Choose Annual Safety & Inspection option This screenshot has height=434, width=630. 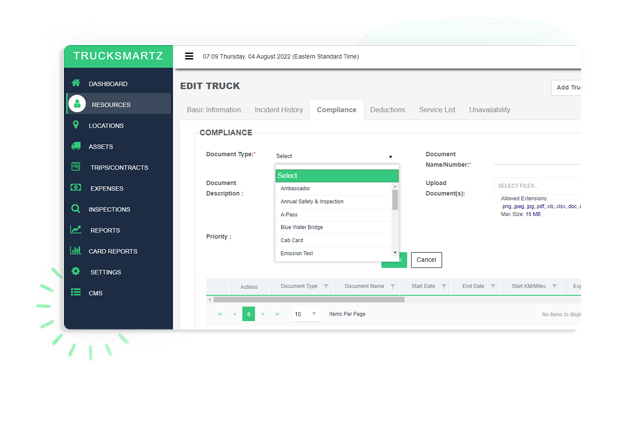coord(333,201)
